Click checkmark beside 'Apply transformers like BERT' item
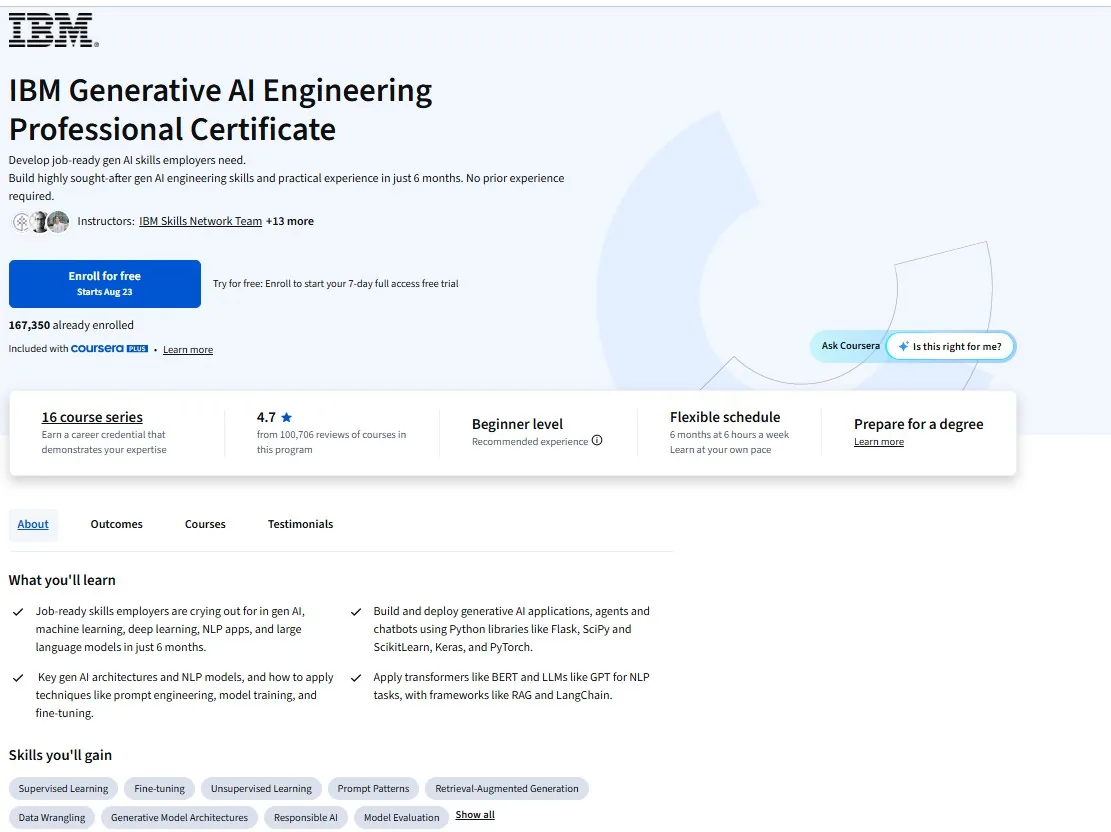Screen dimensions: 1111x832 click(x=356, y=678)
